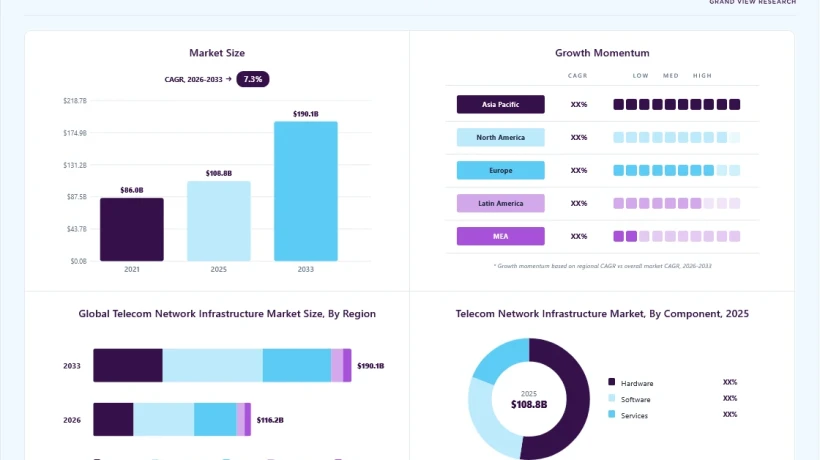Click the $108.8B label above 2025 bar
This screenshot has width=820, height=460.
(219, 173)
